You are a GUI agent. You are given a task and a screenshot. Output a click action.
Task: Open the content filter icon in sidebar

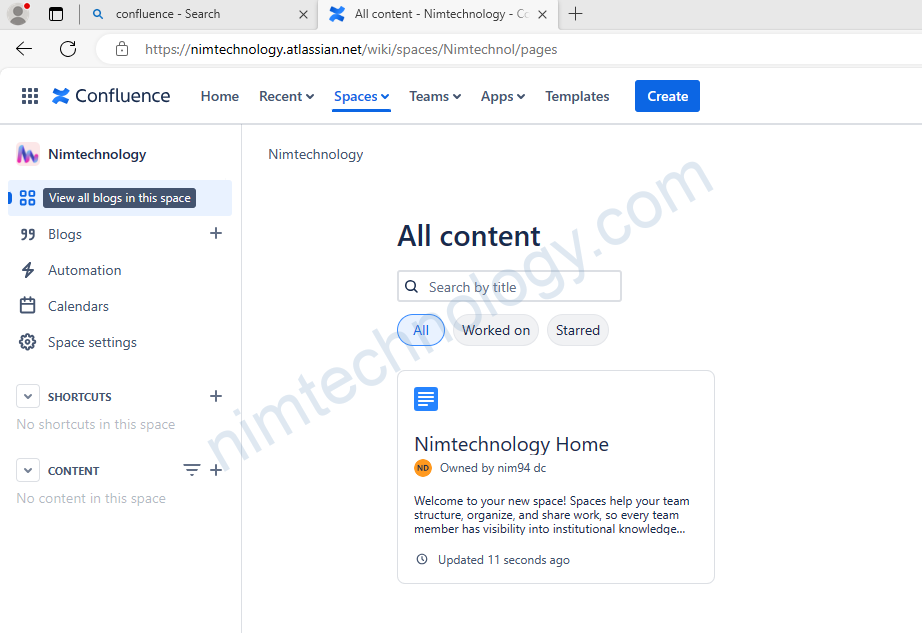(x=191, y=470)
